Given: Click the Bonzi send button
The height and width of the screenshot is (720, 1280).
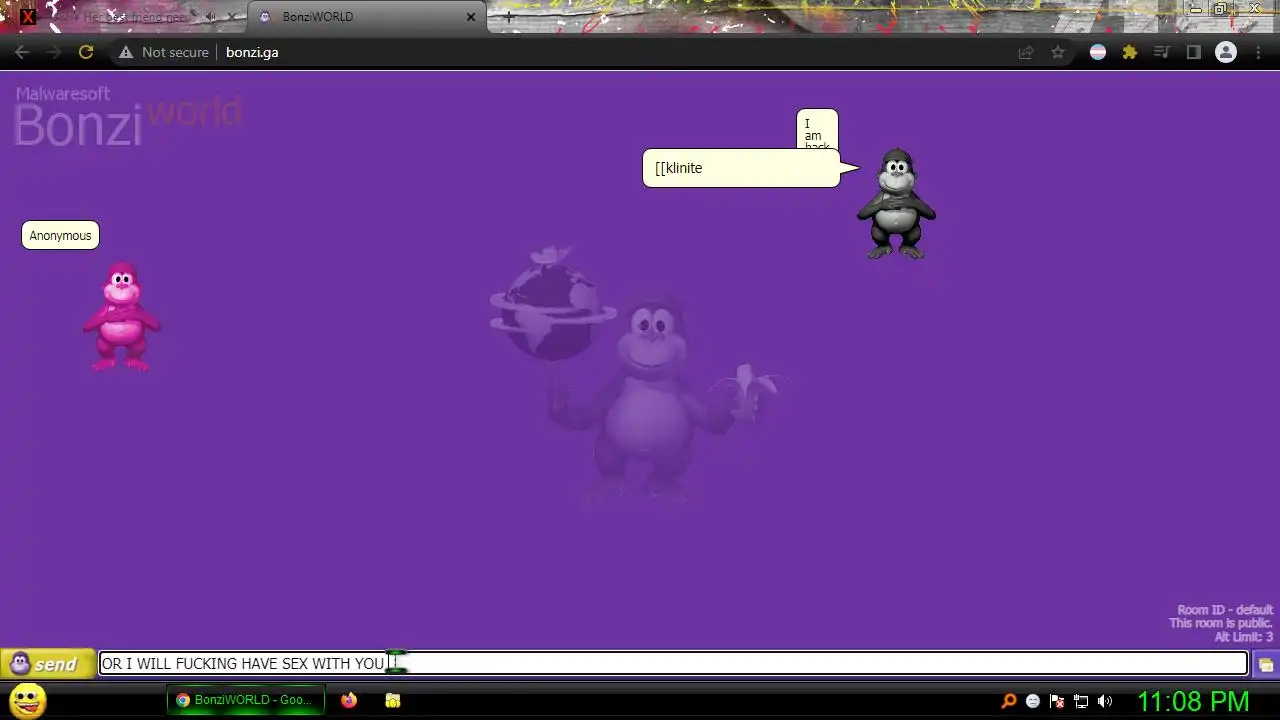Looking at the screenshot, I should point(47,664).
